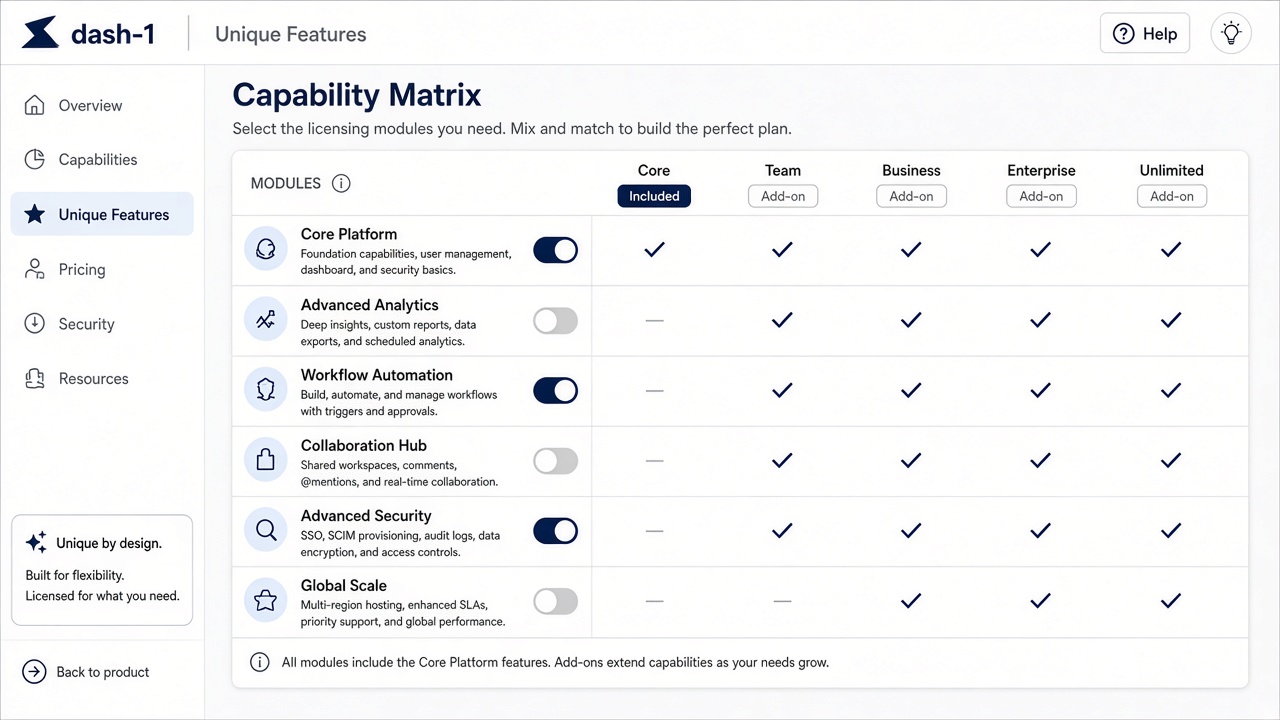Click the sparkle icon beside Unique by design
Viewport: 1280px width, 720px height.
coord(36,543)
